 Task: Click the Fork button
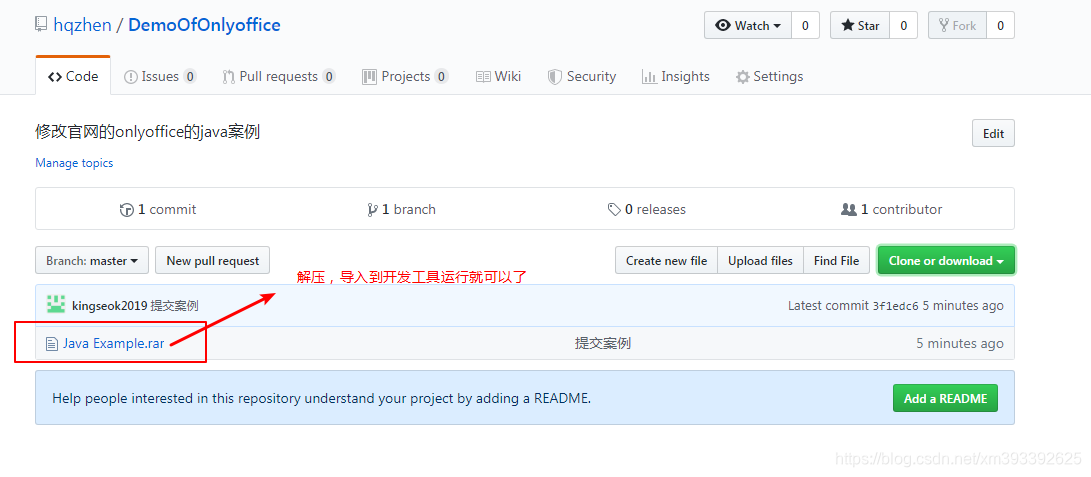(957, 26)
